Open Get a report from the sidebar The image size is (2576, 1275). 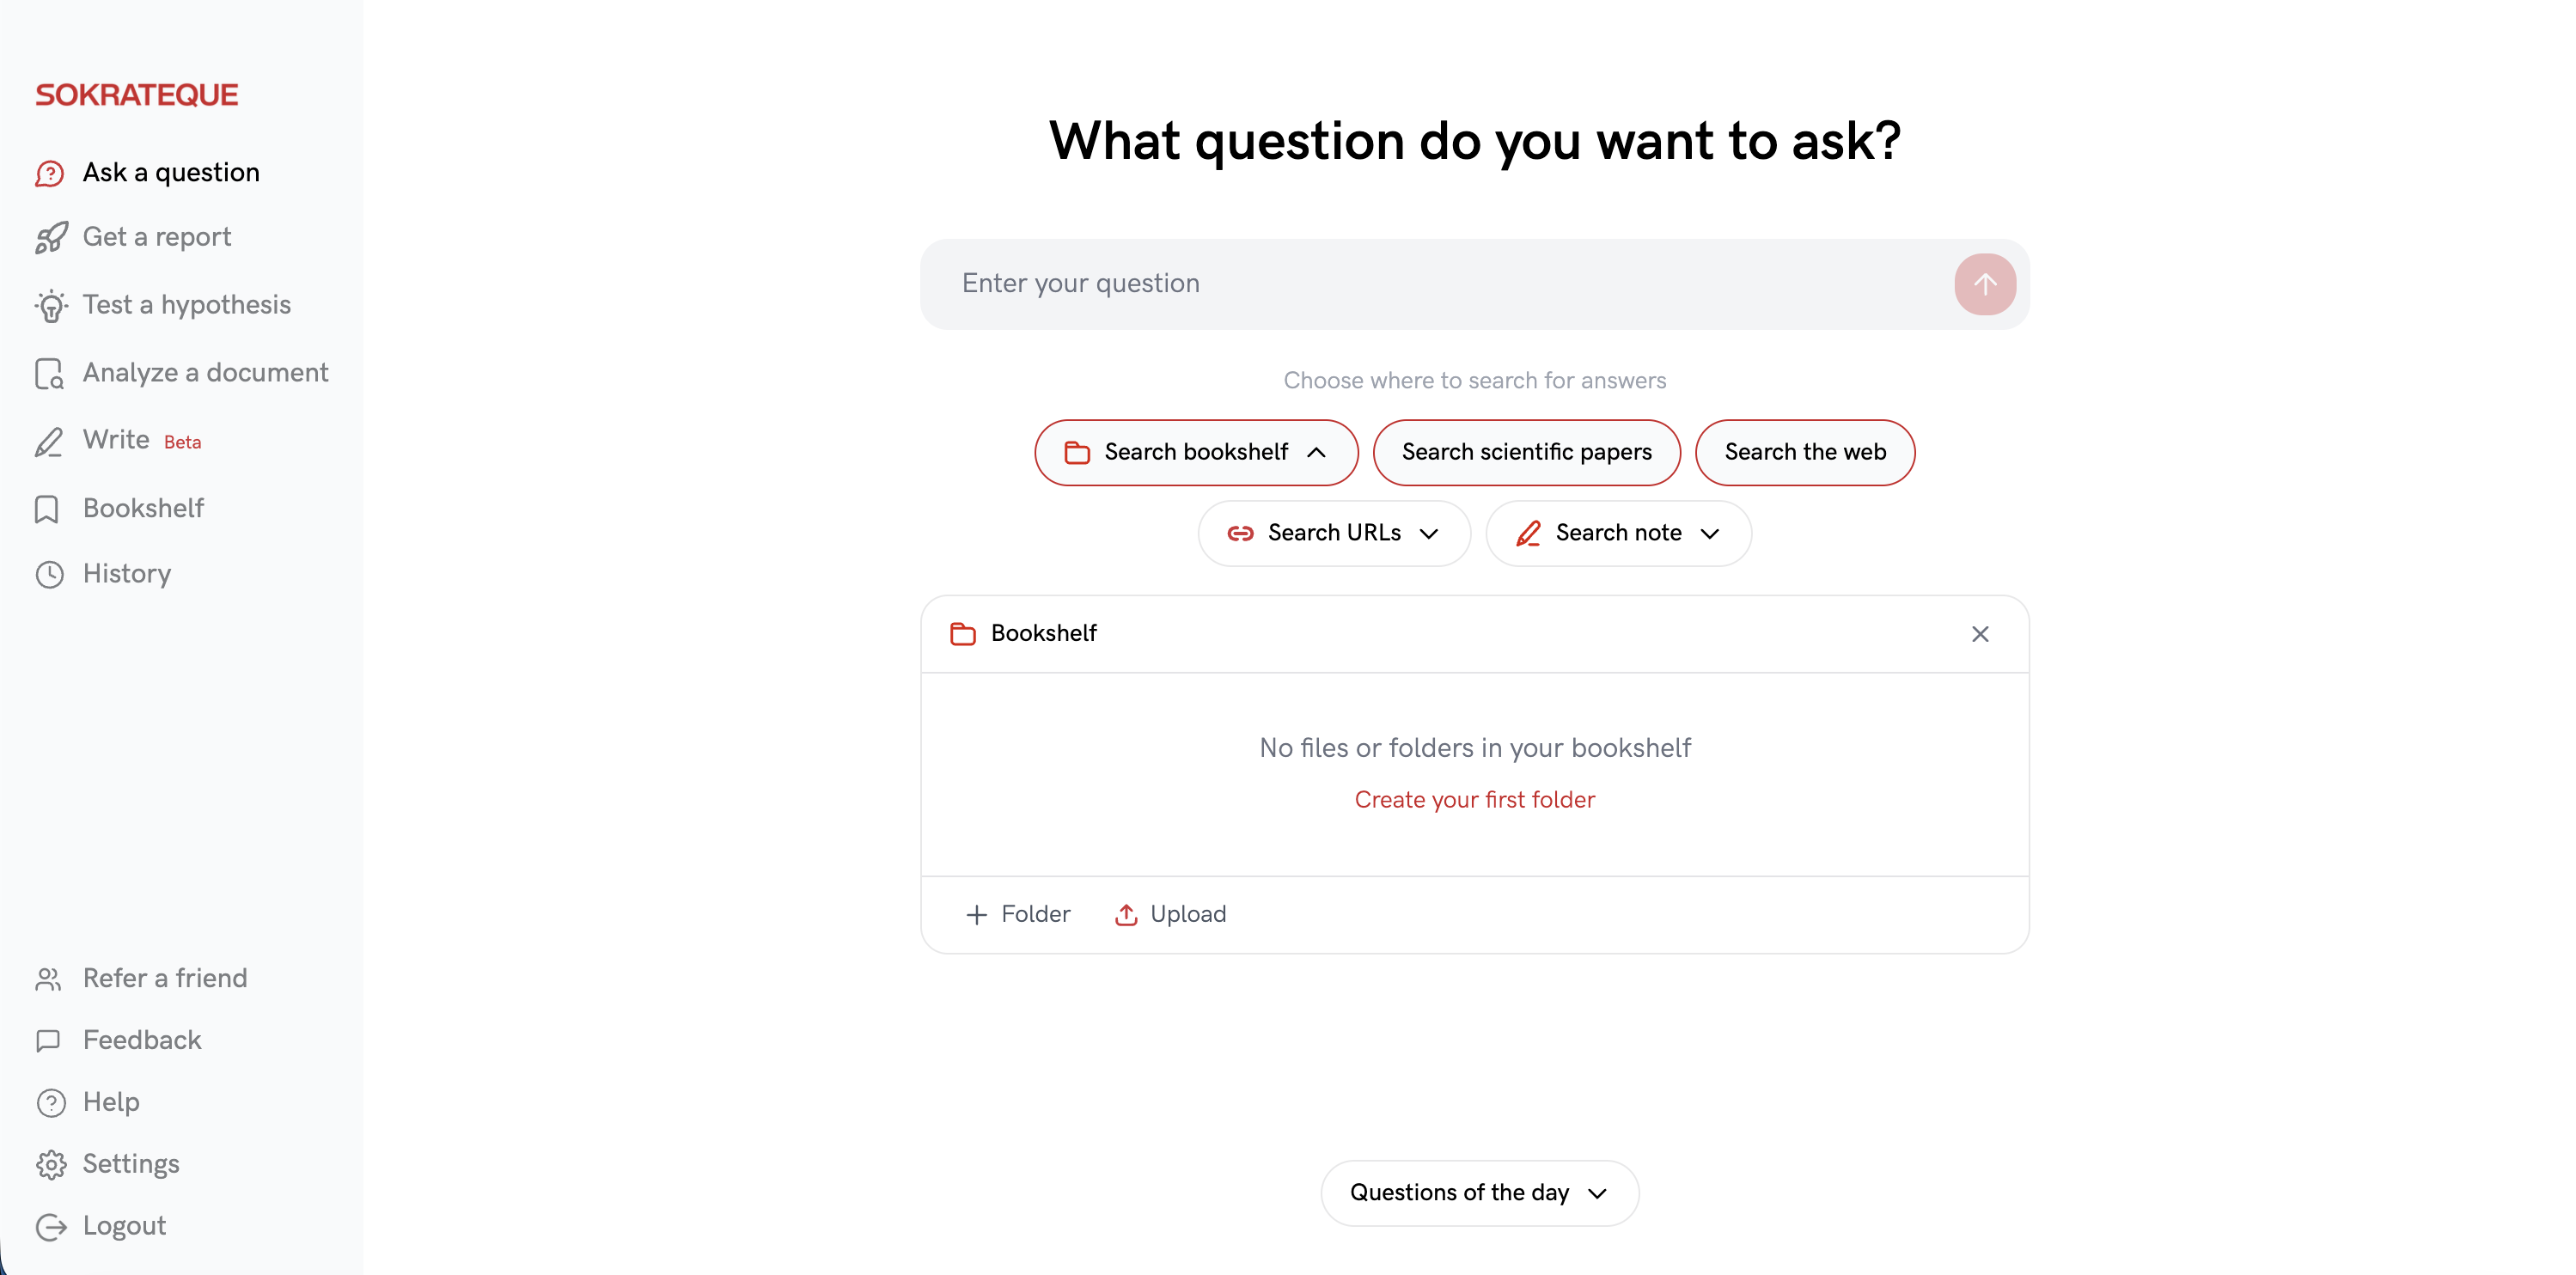156,236
